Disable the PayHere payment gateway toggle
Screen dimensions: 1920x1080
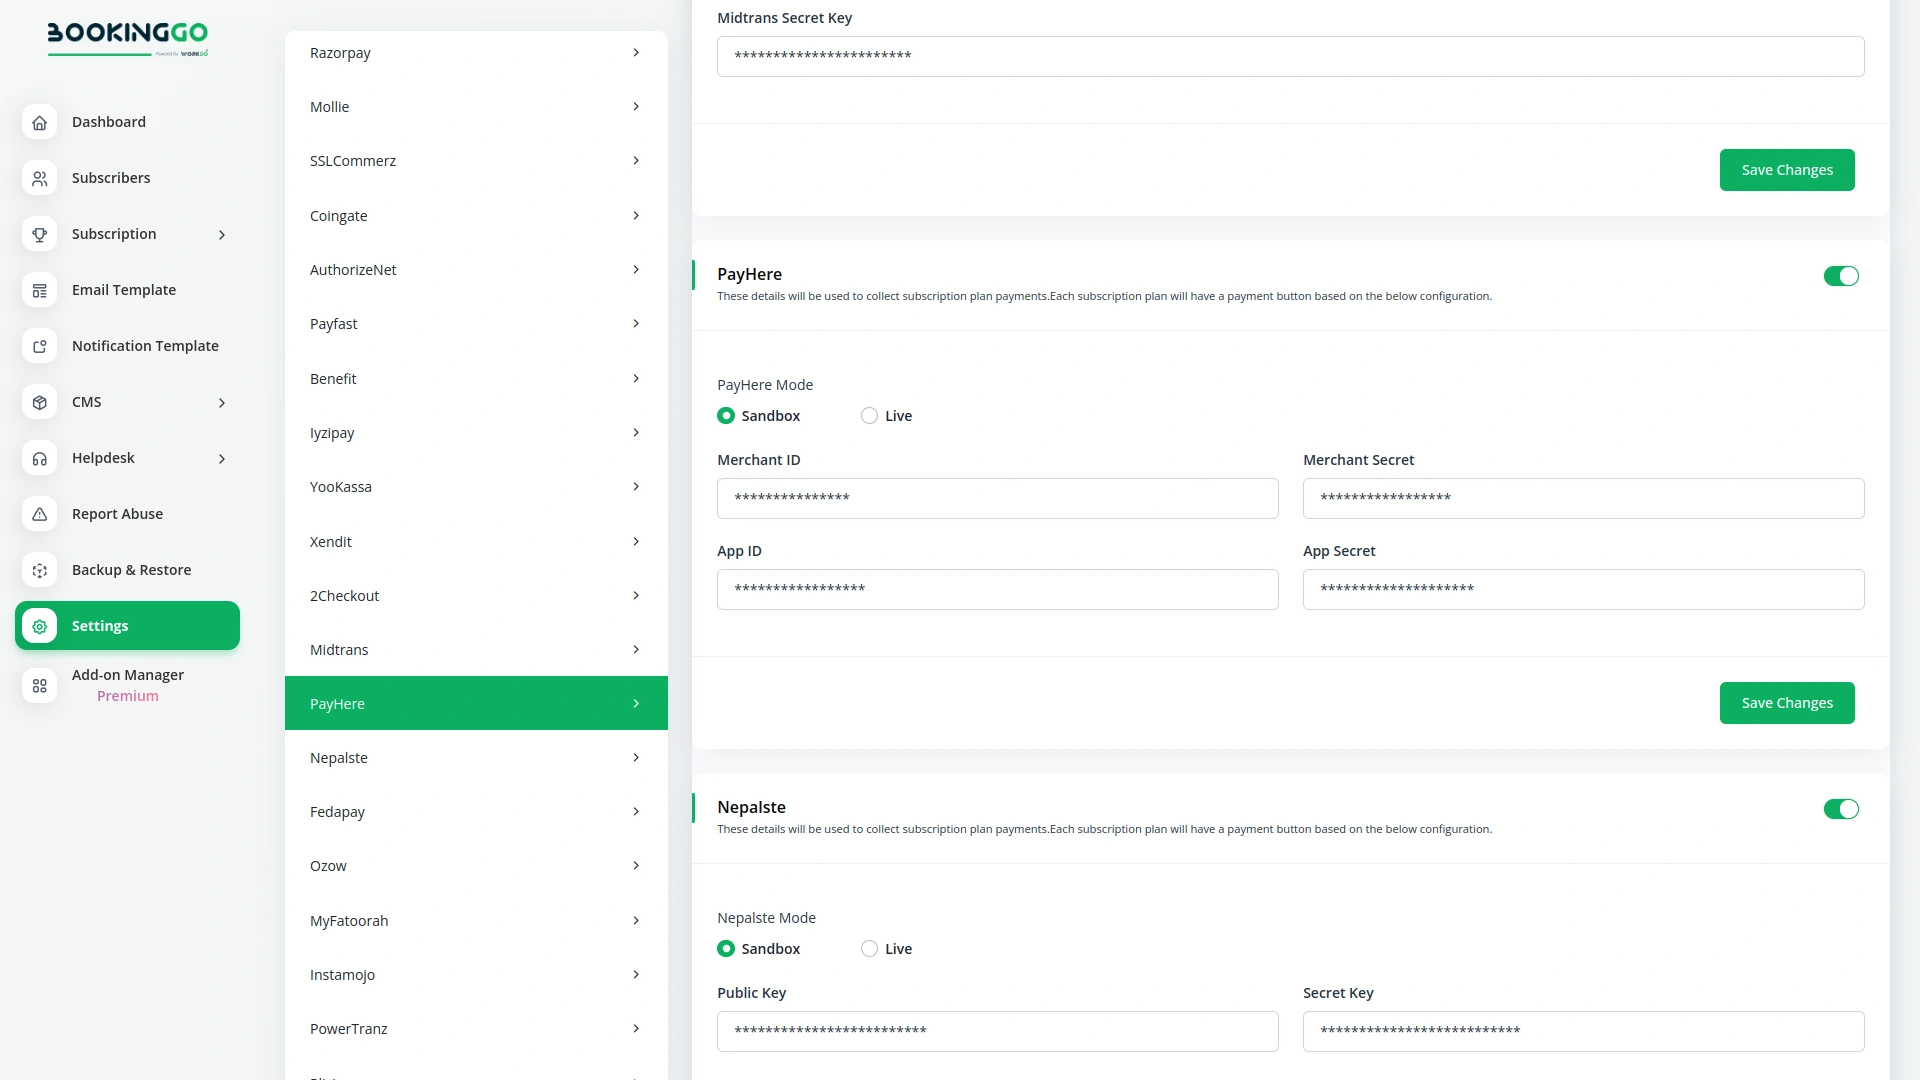1841,276
